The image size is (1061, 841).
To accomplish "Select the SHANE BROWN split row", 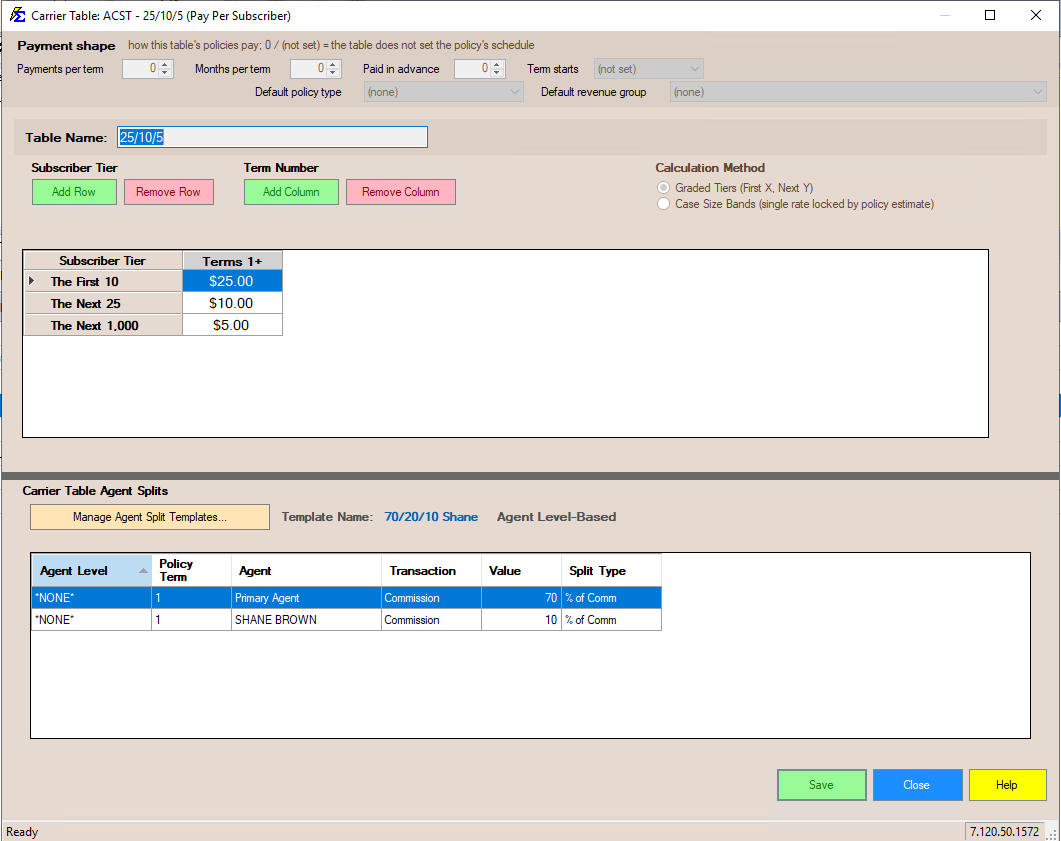I will (x=346, y=620).
